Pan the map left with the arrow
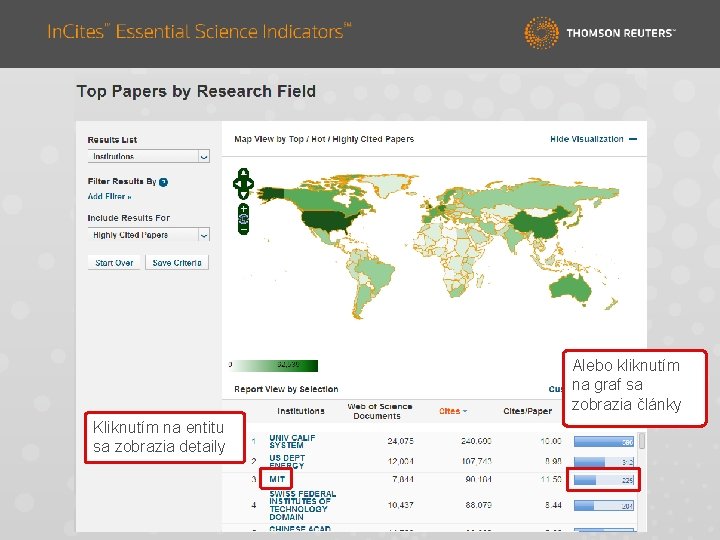This screenshot has width=720, height=540. (x=237, y=184)
